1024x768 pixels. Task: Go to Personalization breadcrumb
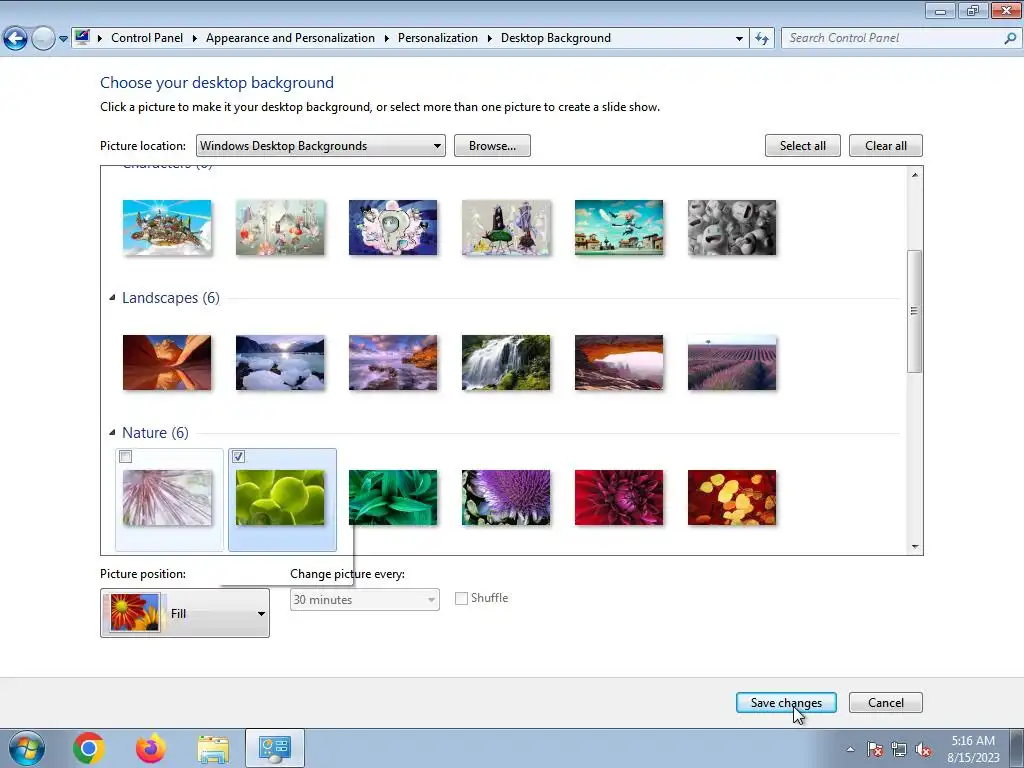click(x=438, y=38)
